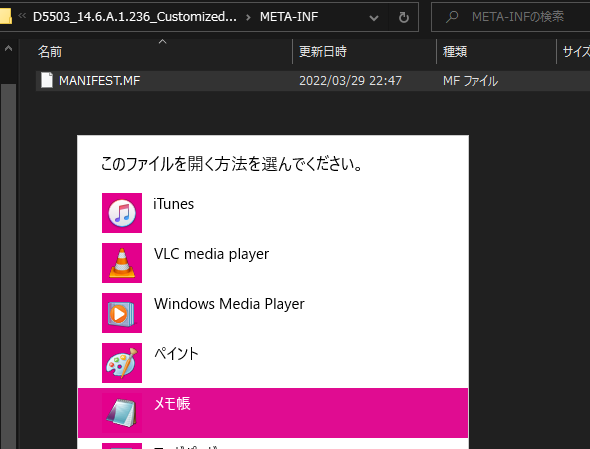Click the folder icon in address bar
This screenshot has height=449, width=590.
(5, 17)
